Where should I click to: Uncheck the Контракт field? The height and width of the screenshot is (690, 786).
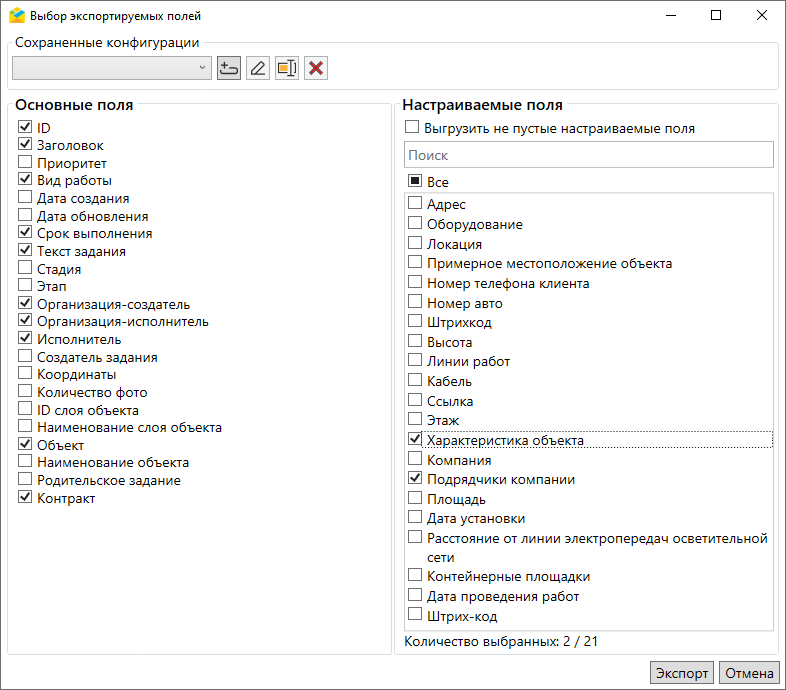pos(25,498)
